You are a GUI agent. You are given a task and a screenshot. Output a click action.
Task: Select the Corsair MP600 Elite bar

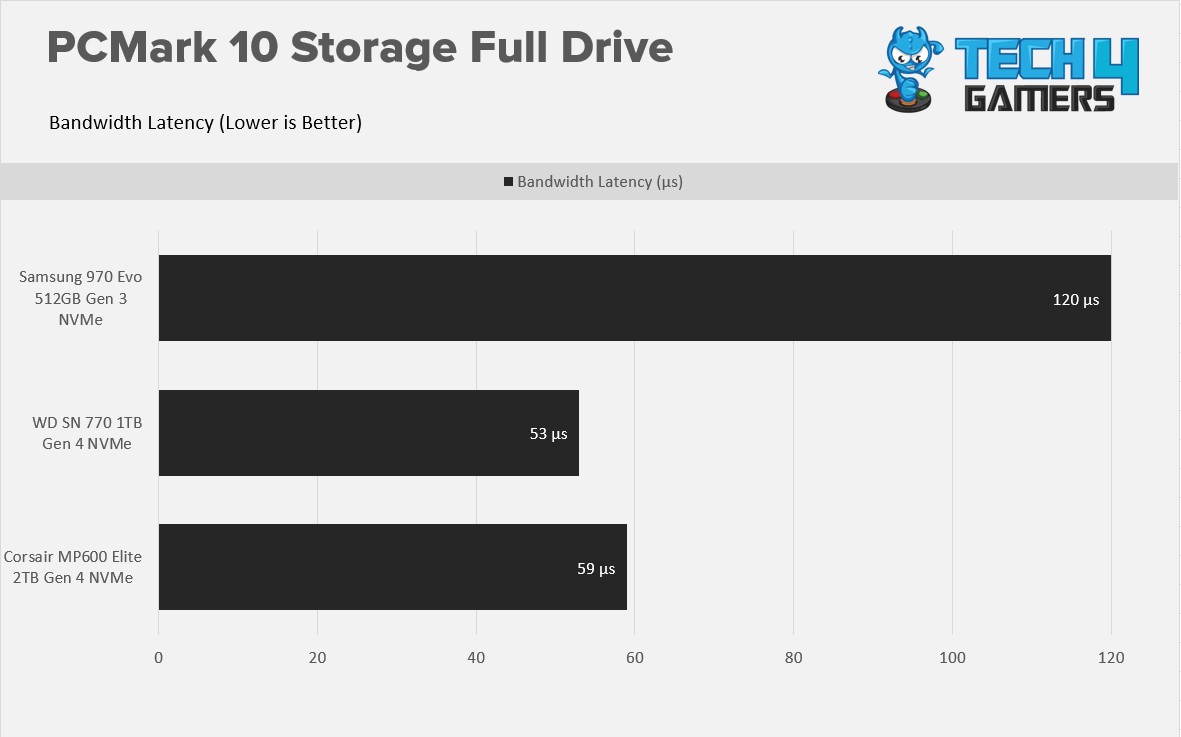(x=392, y=567)
